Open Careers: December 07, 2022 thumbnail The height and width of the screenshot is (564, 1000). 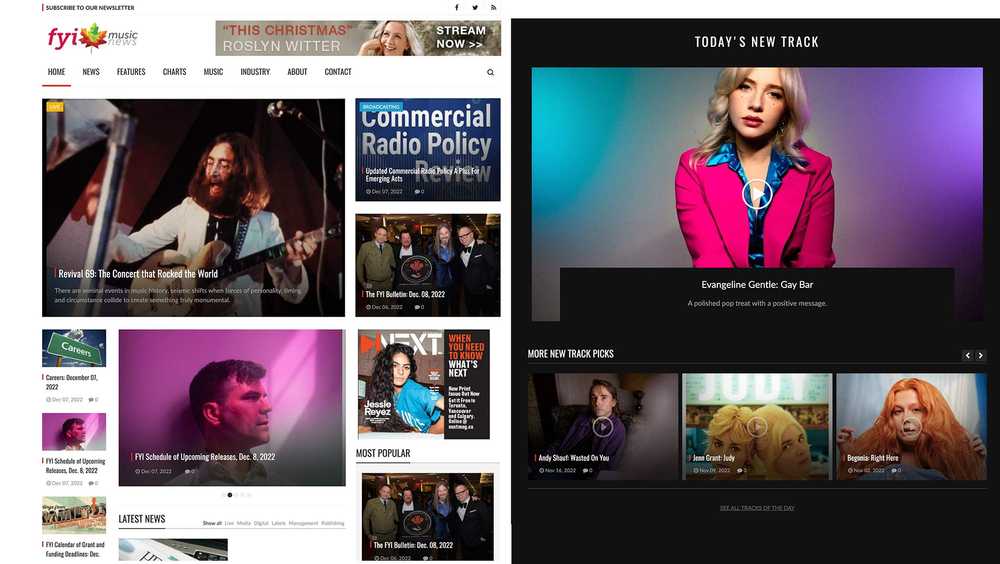point(74,348)
